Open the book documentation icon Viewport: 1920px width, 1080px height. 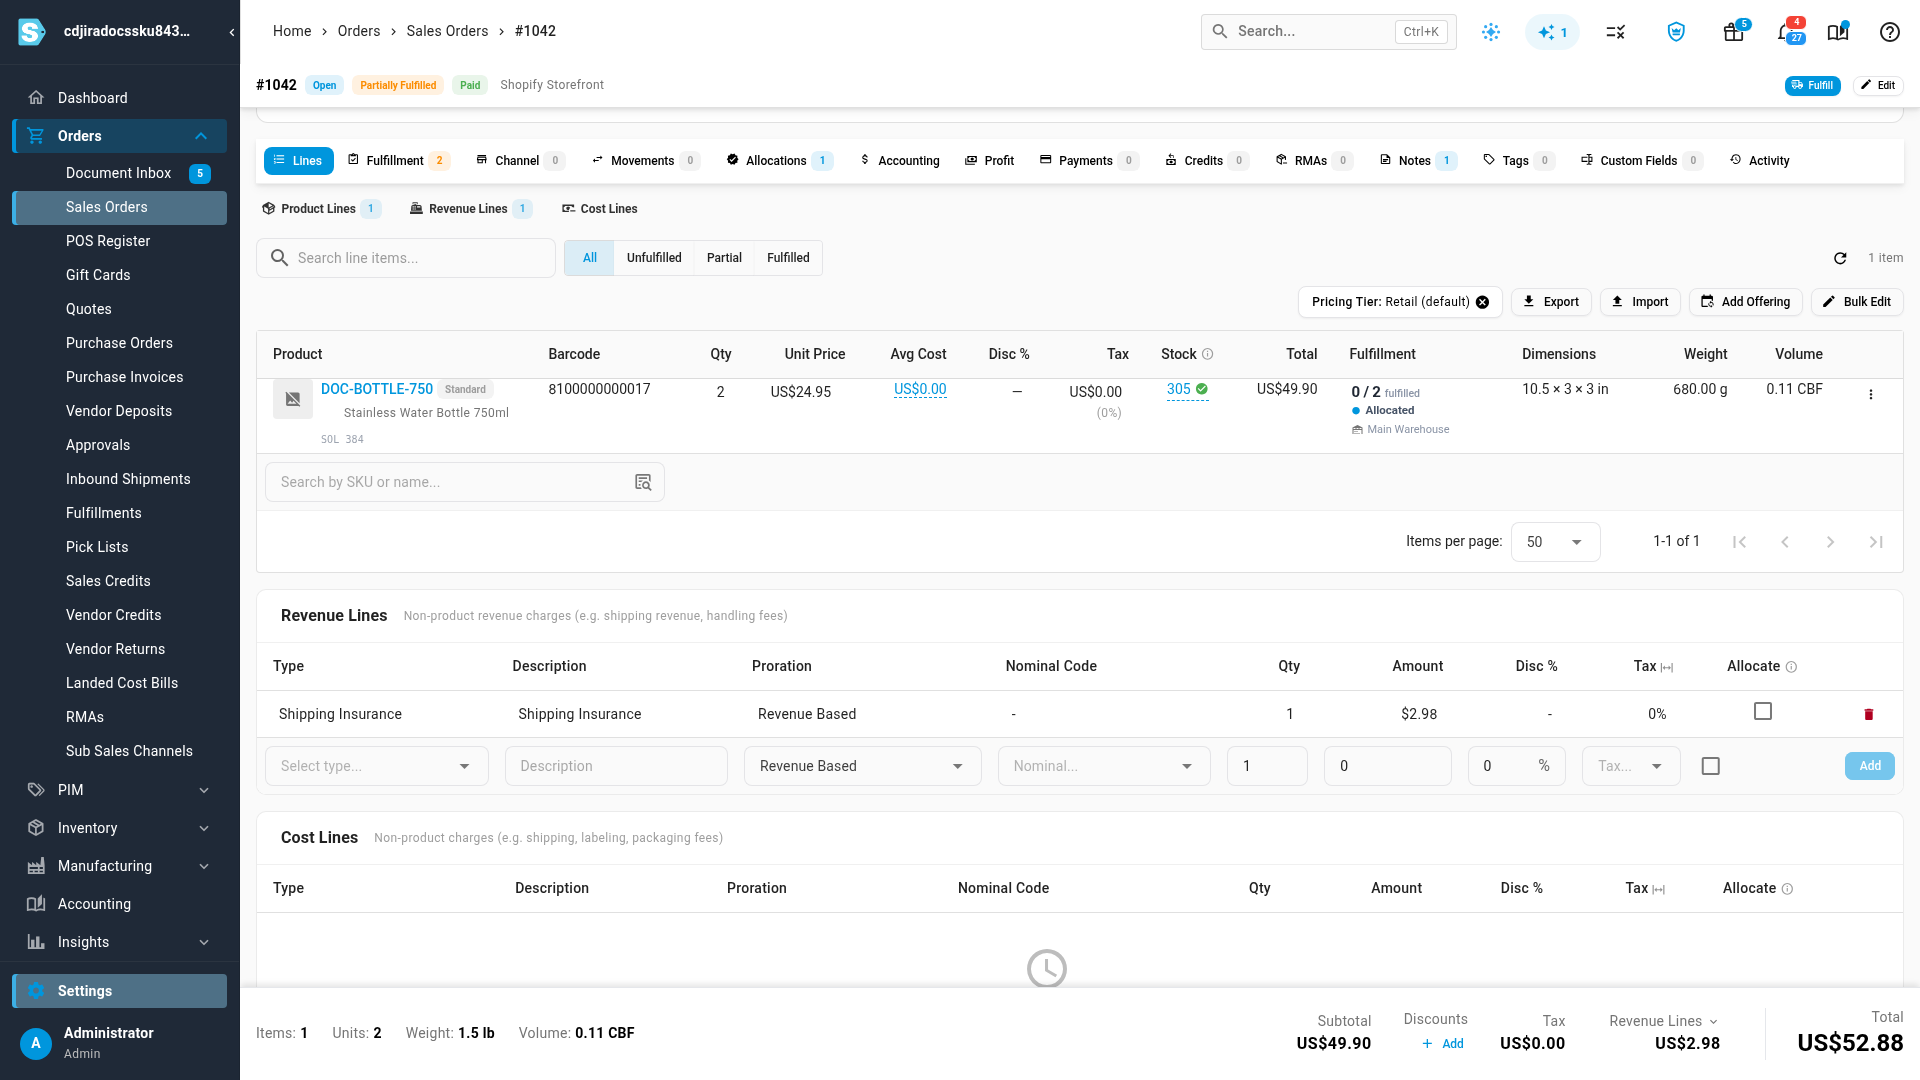[x=1838, y=32]
